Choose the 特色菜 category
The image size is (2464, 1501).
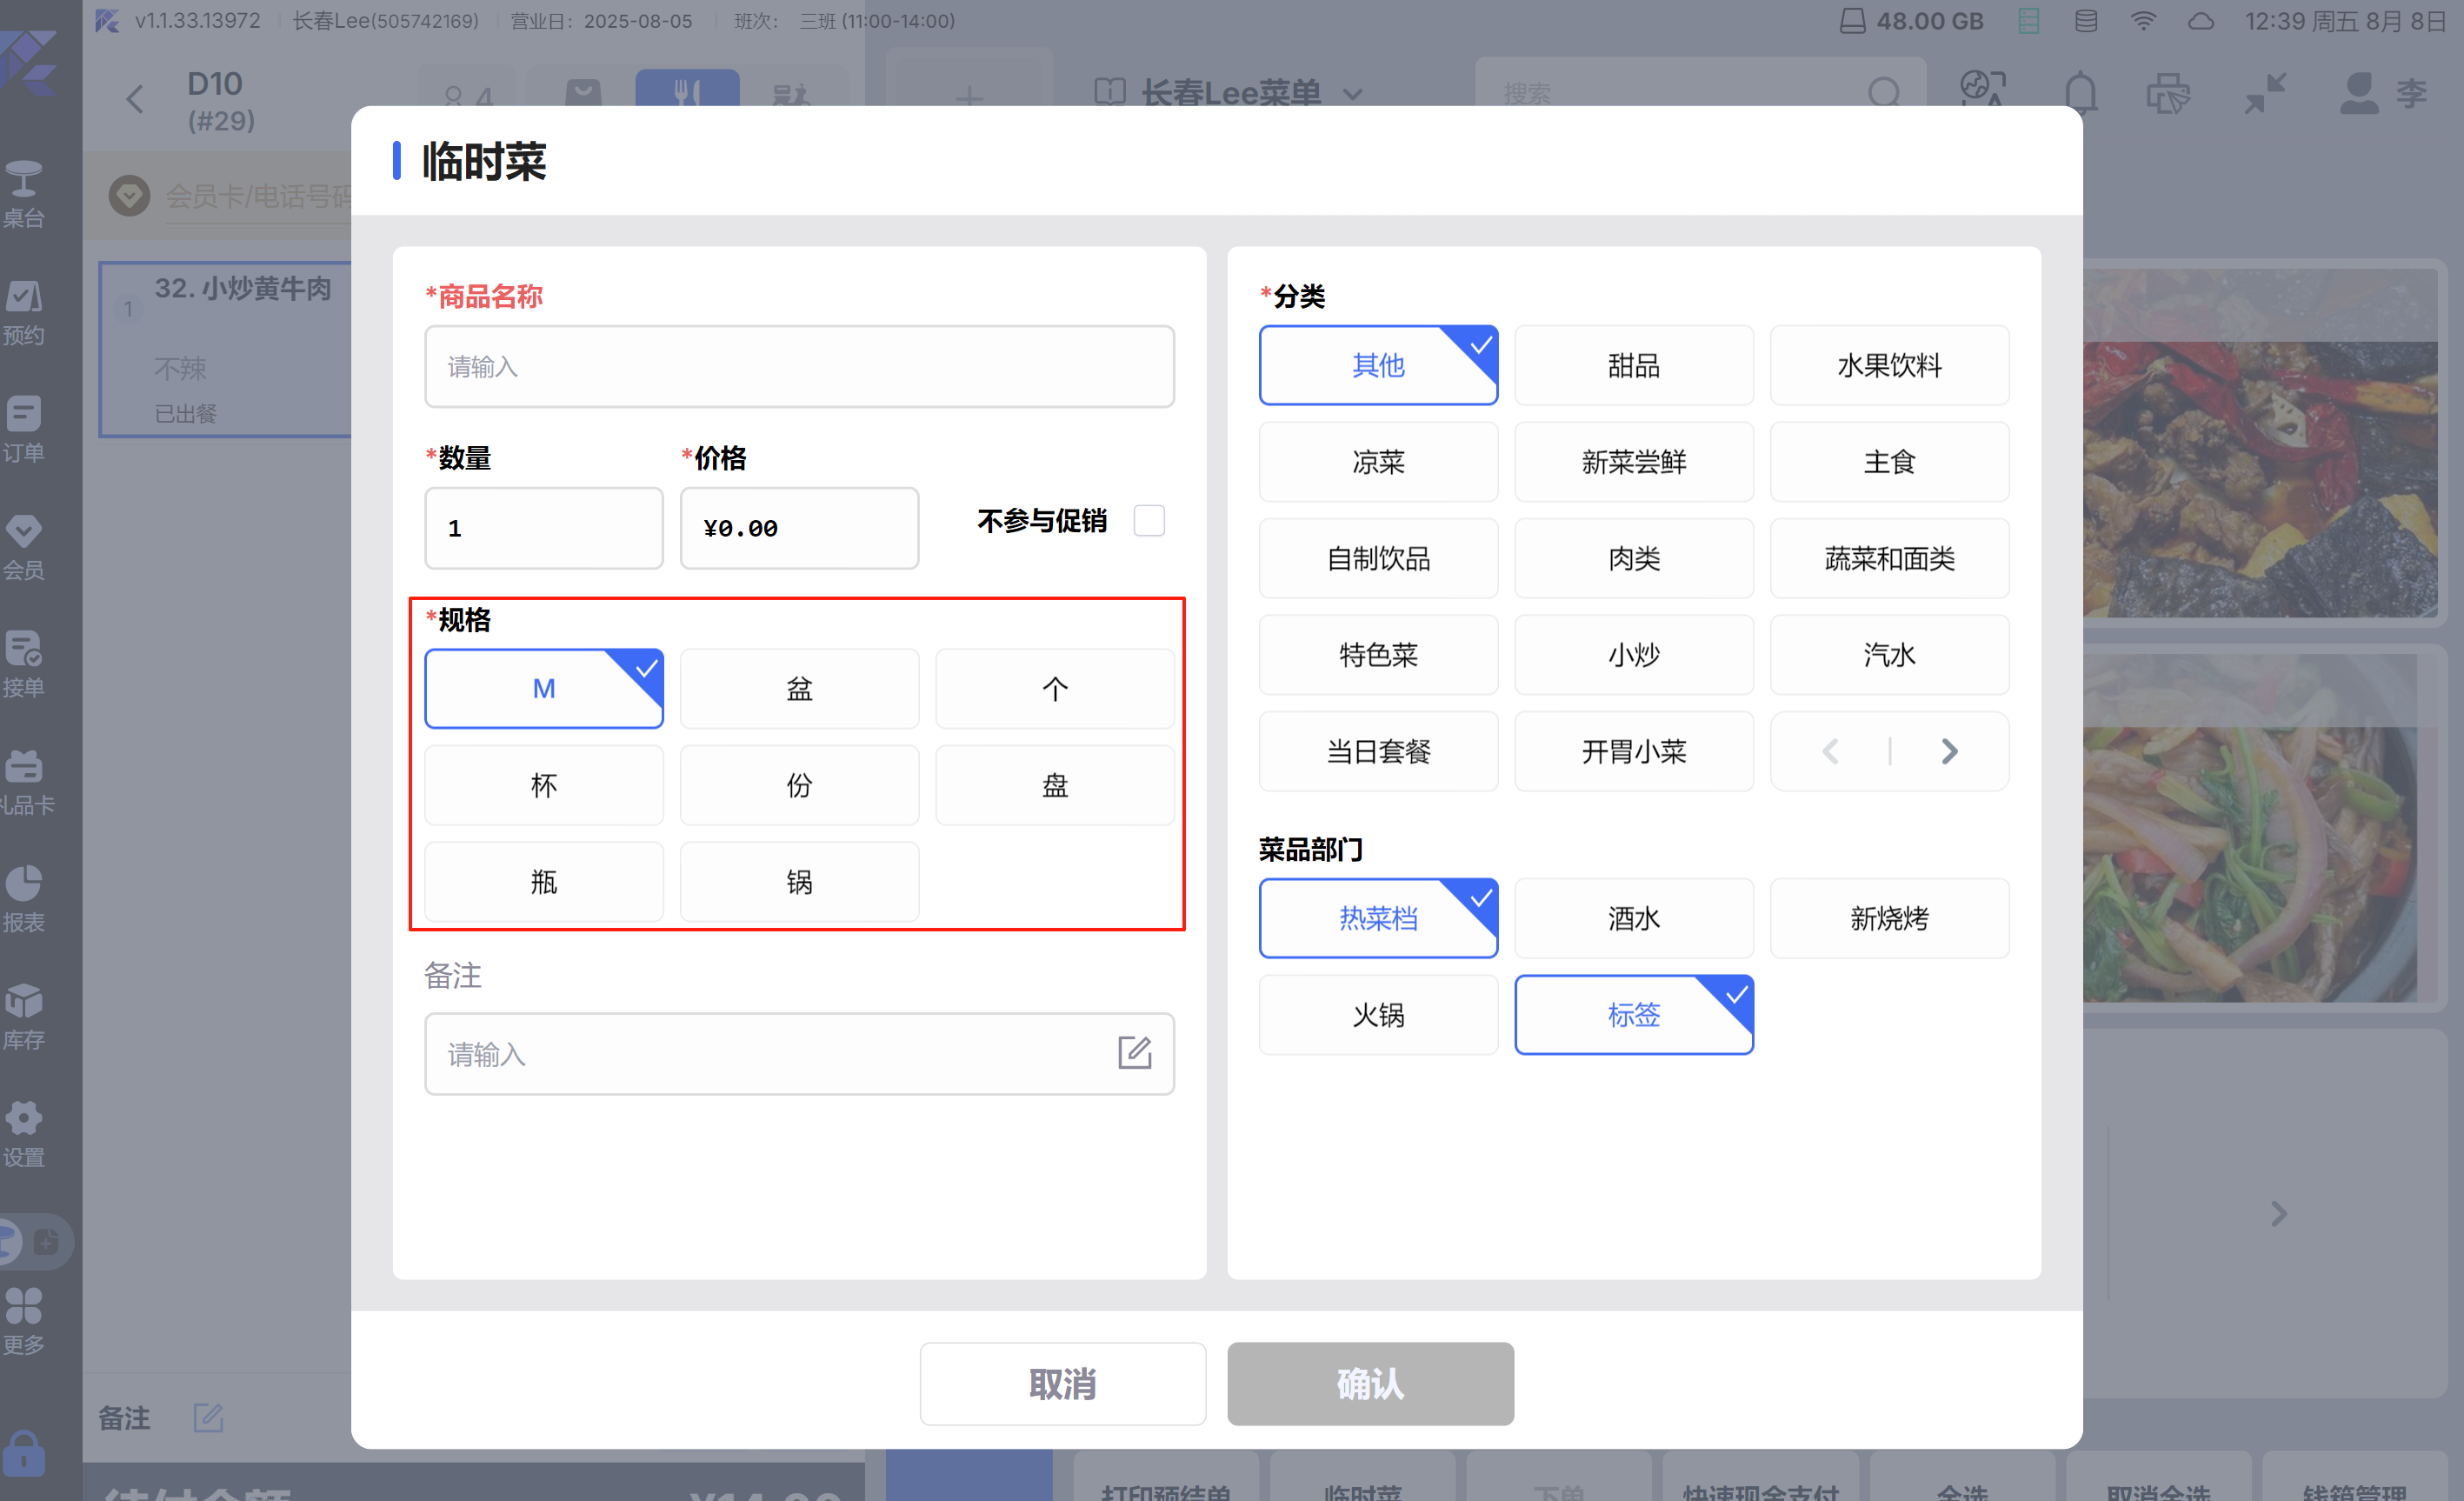pyautogui.click(x=1378, y=654)
